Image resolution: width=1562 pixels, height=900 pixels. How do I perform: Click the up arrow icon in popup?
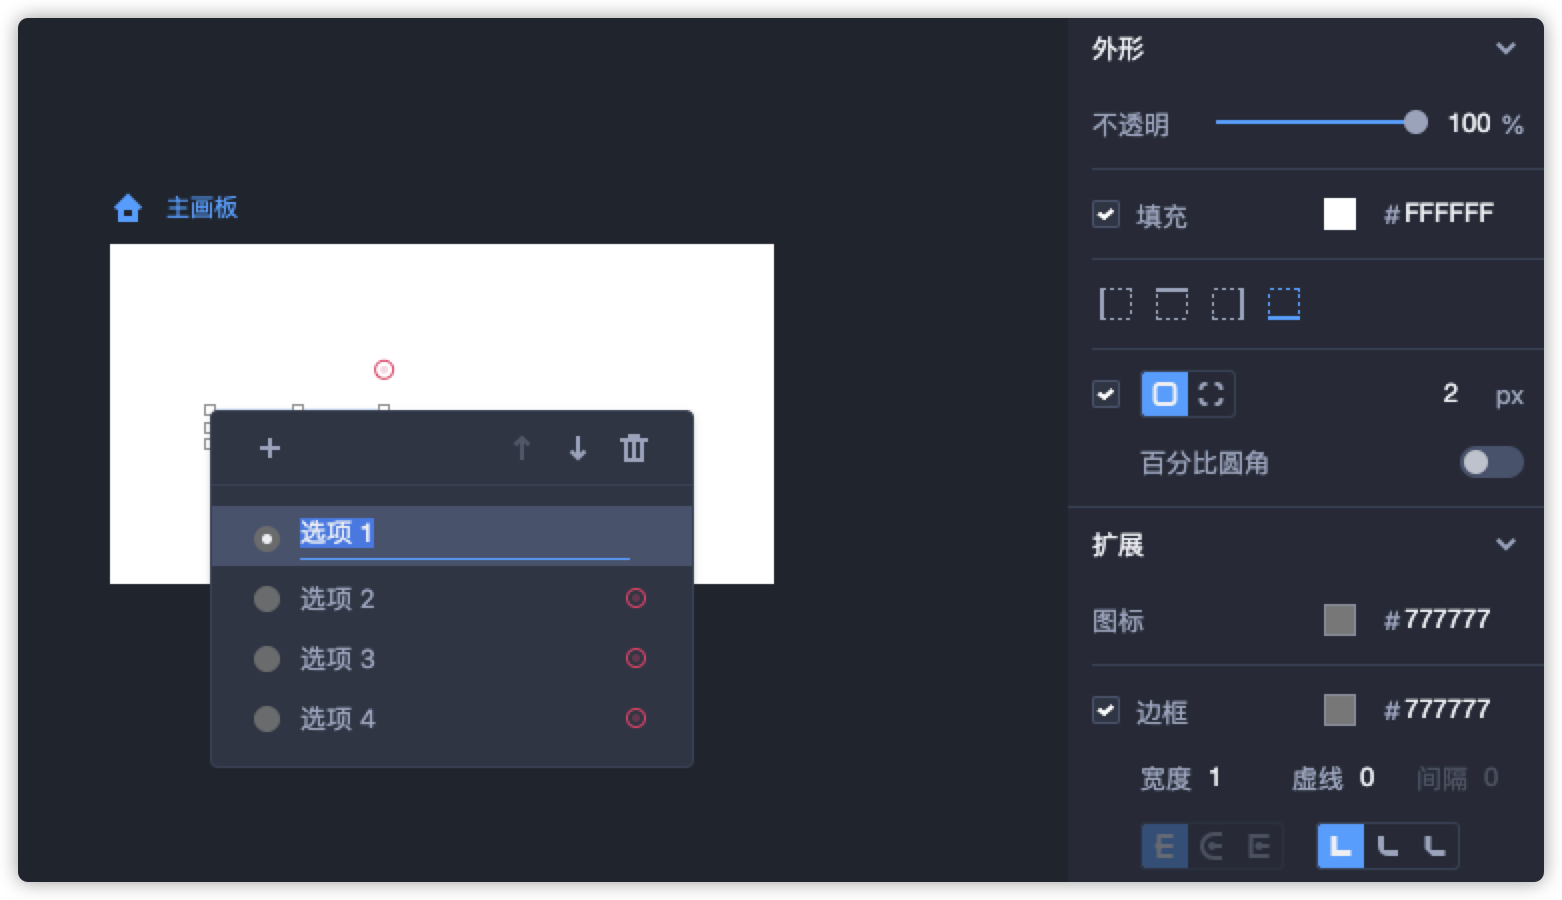[521, 448]
